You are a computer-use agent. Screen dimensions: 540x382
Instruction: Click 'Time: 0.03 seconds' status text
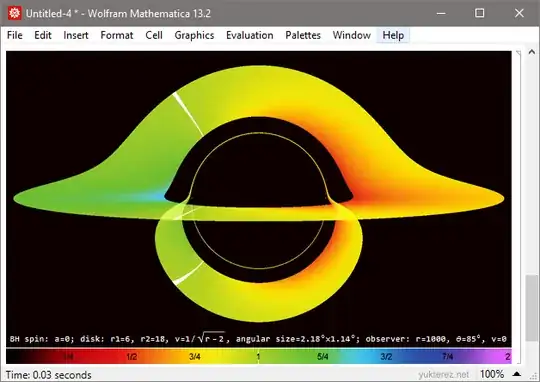tap(49, 375)
